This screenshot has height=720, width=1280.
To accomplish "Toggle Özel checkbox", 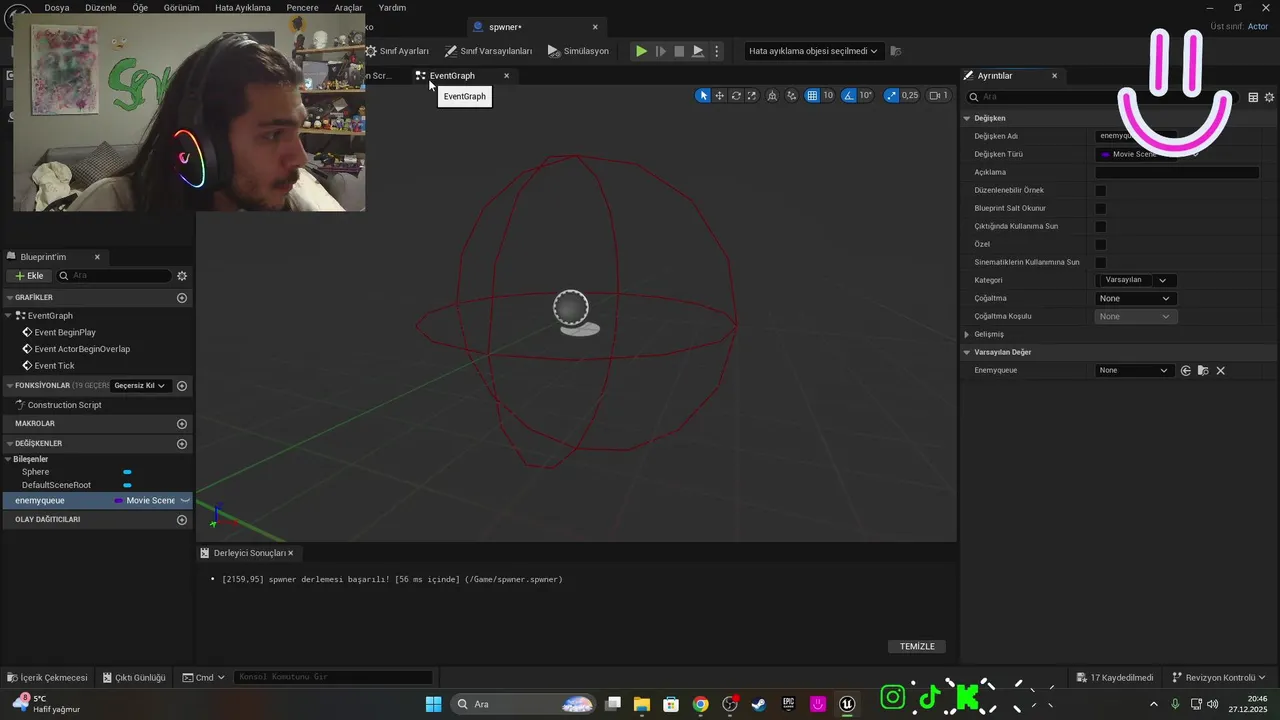I will click(1101, 244).
